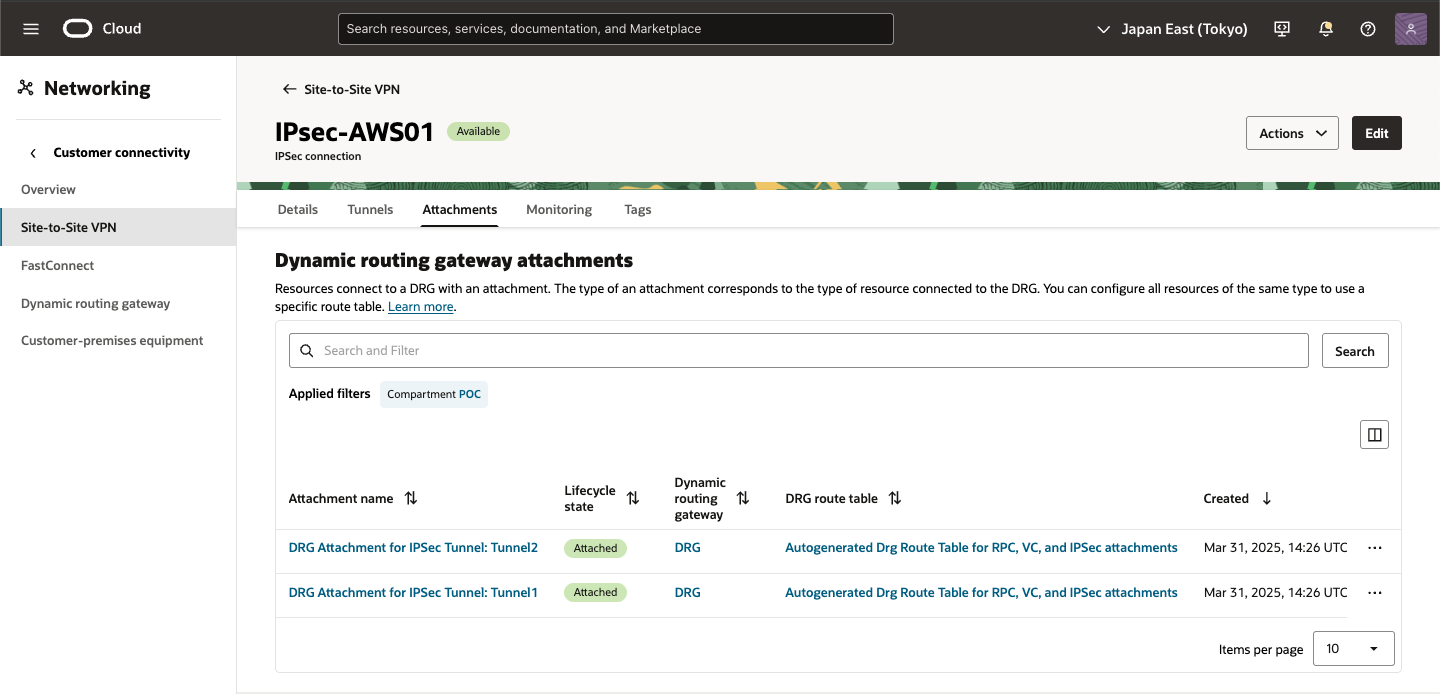Sort by Attachment name
The height and width of the screenshot is (694, 1440).
click(411, 498)
